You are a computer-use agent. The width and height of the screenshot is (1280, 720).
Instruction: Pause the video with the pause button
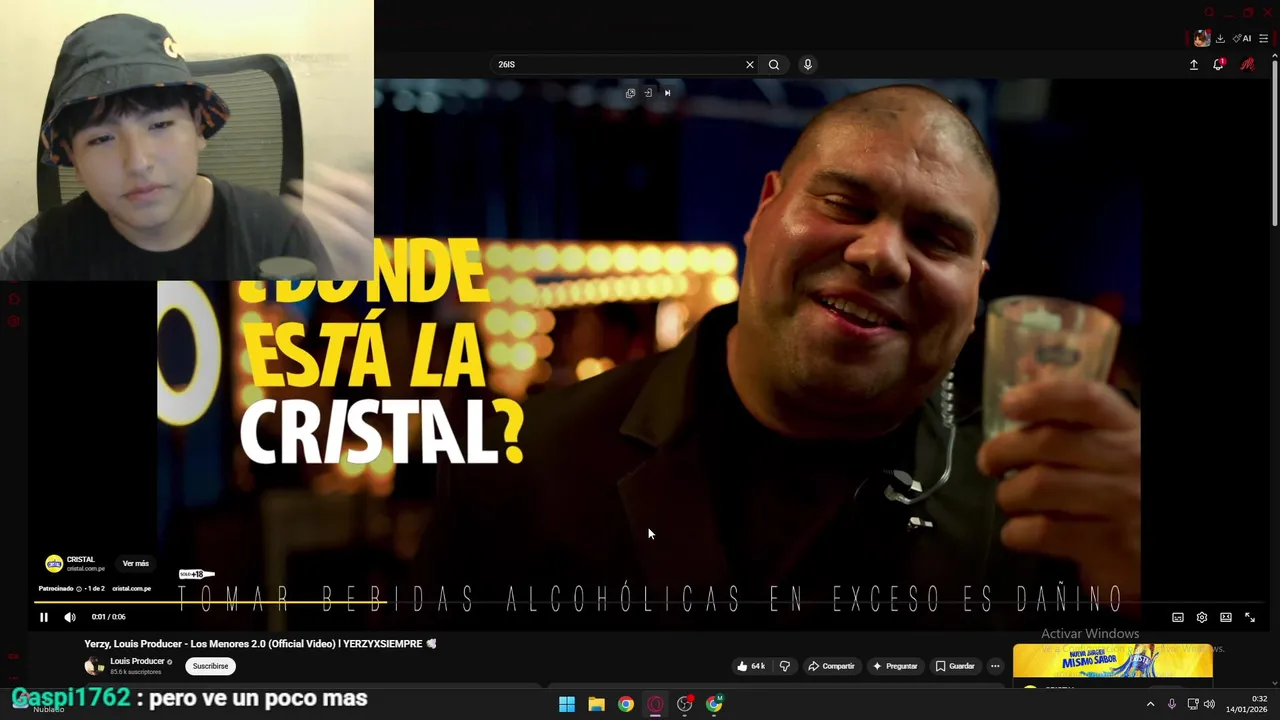point(44,617)
